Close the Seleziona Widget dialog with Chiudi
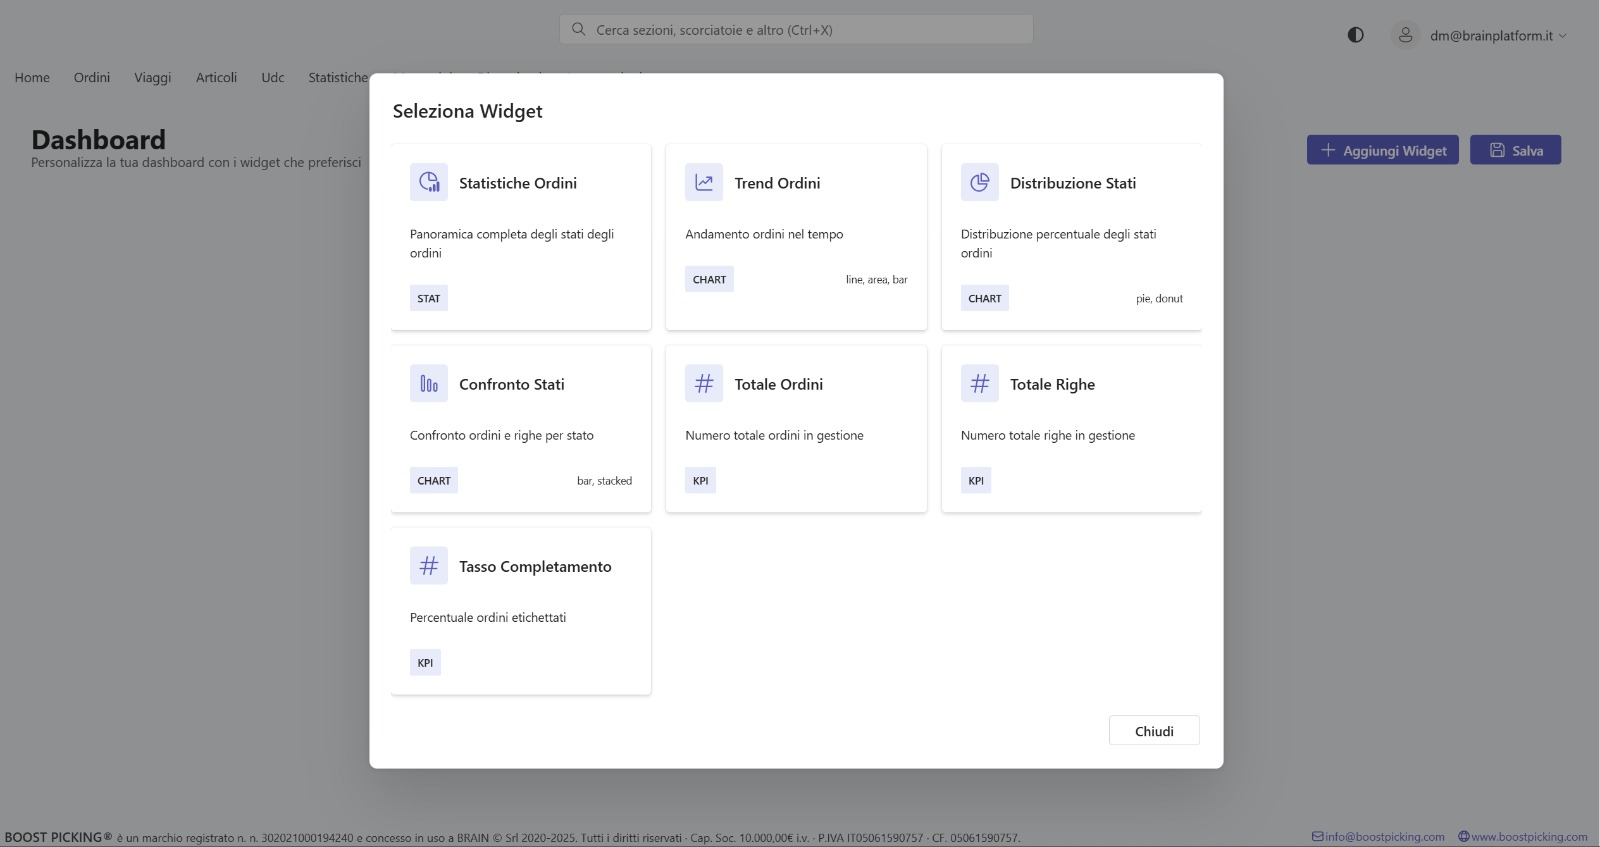This screenshot has width=1600, height=847. pyautogui.click(x=1154, y=731)
